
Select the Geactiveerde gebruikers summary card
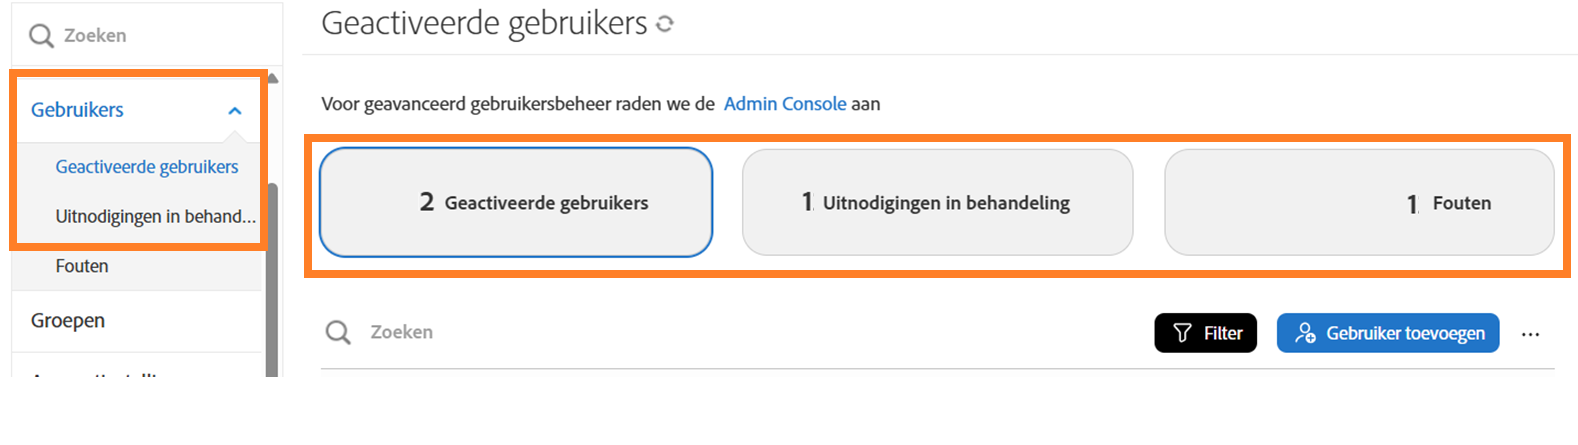[x=516, y=202]
